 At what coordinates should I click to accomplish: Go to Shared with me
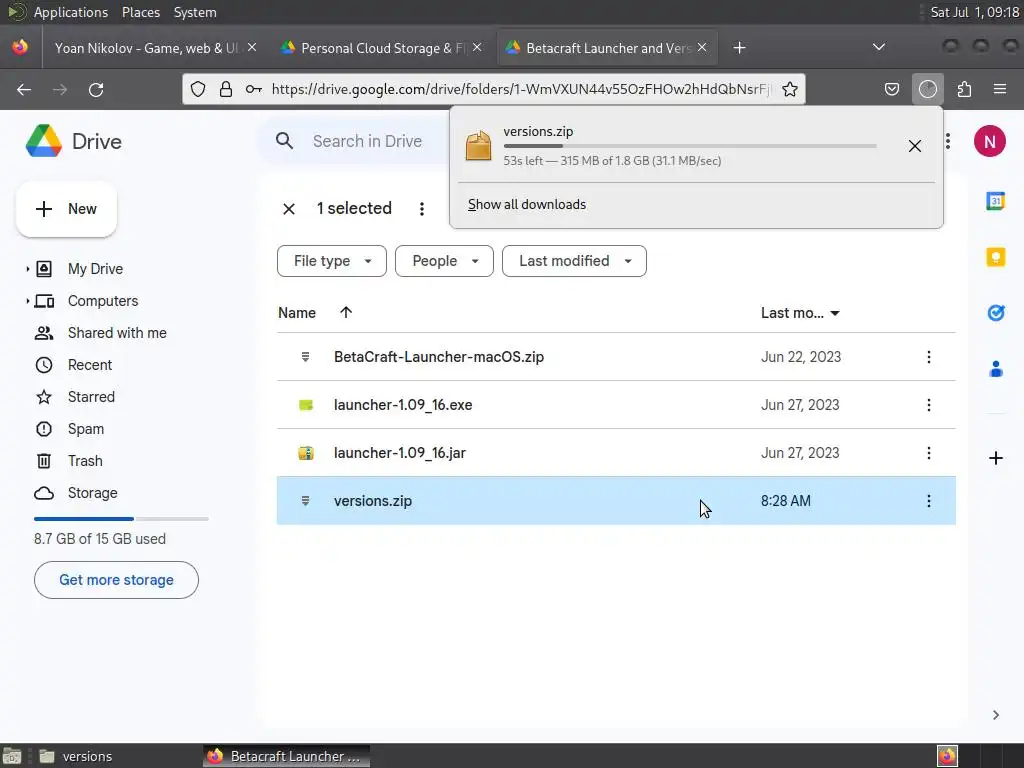[x=118, y=333]
